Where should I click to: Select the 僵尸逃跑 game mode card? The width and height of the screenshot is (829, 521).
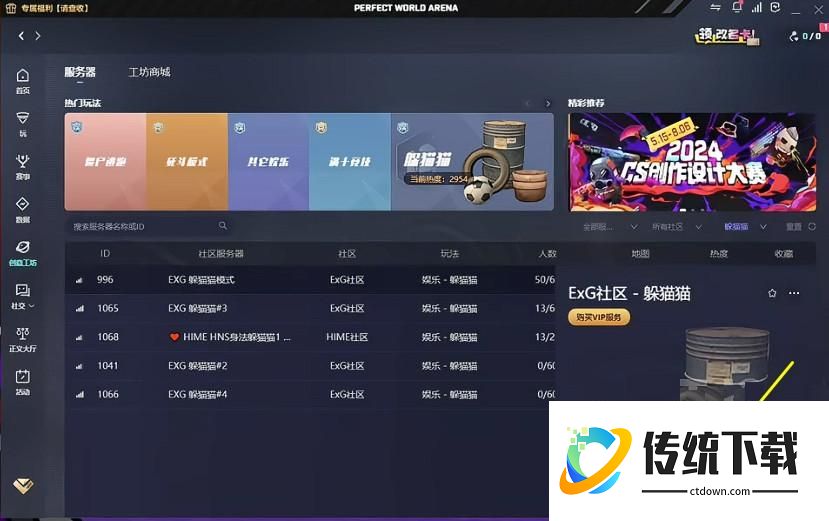[x=105, y=161]
